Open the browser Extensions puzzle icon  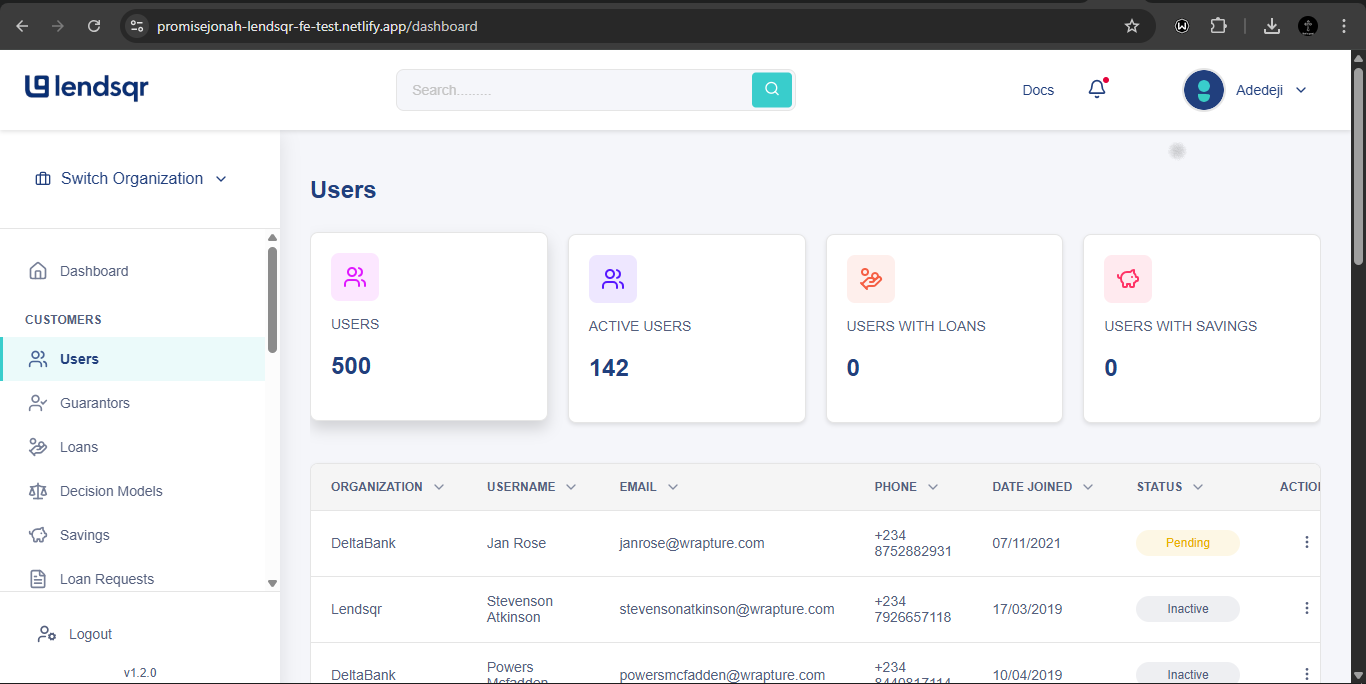coord(1218,26)
